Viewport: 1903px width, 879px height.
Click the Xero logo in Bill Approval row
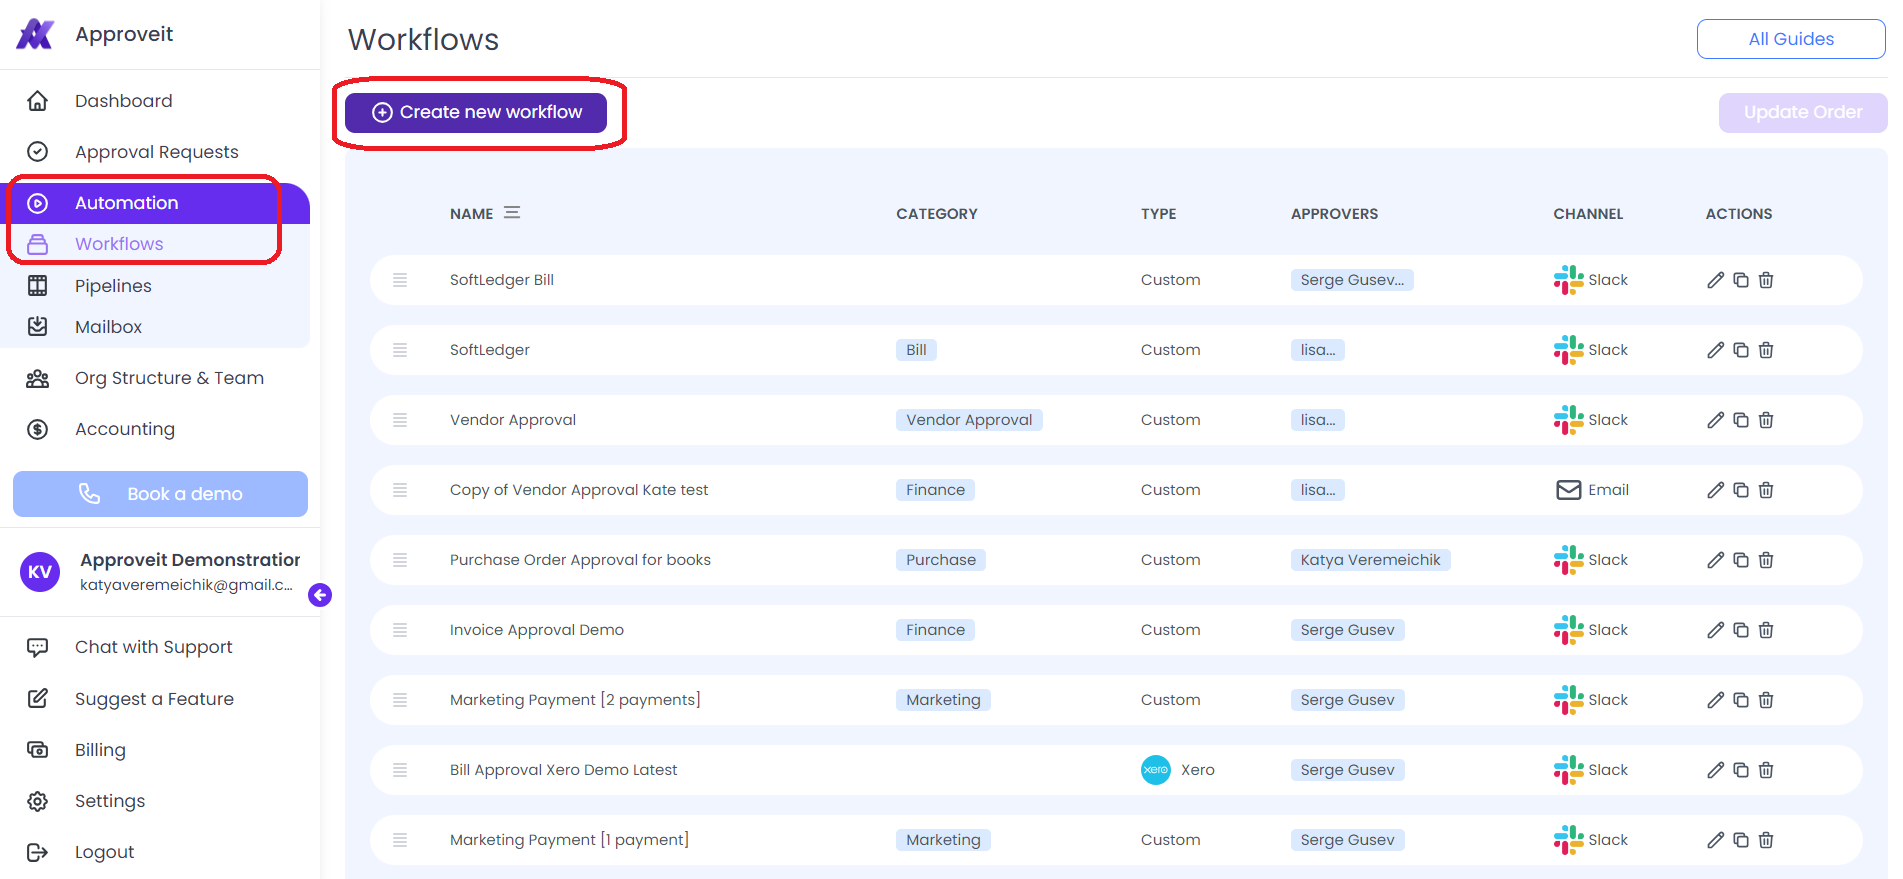[1156, 770]
